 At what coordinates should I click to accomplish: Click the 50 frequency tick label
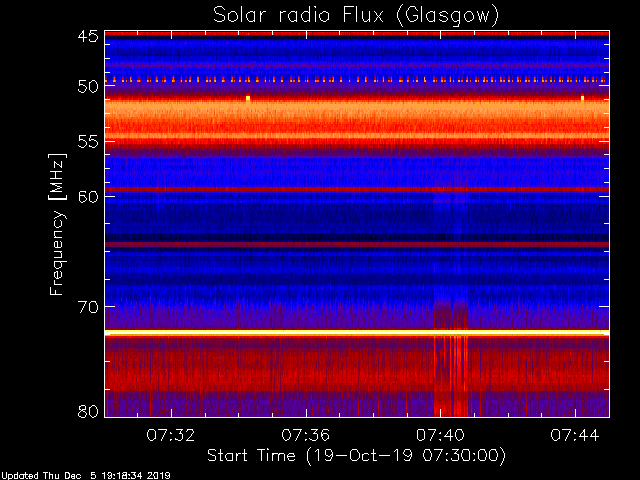click(88, 87)
